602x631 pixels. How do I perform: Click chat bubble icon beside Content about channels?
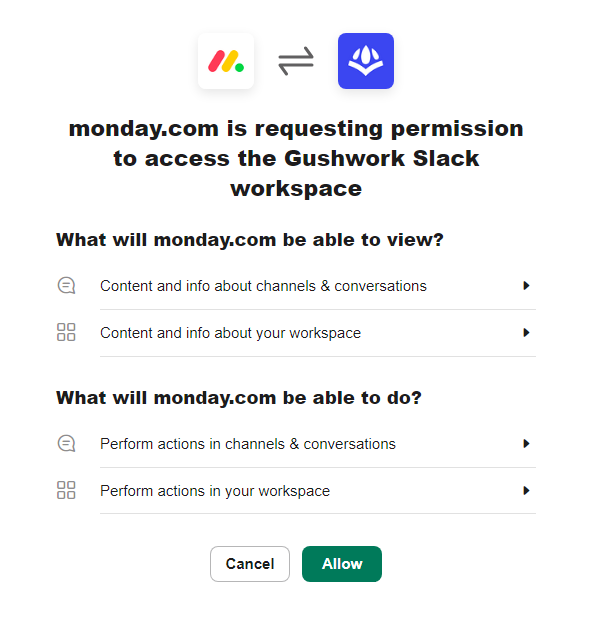(66, 286)
